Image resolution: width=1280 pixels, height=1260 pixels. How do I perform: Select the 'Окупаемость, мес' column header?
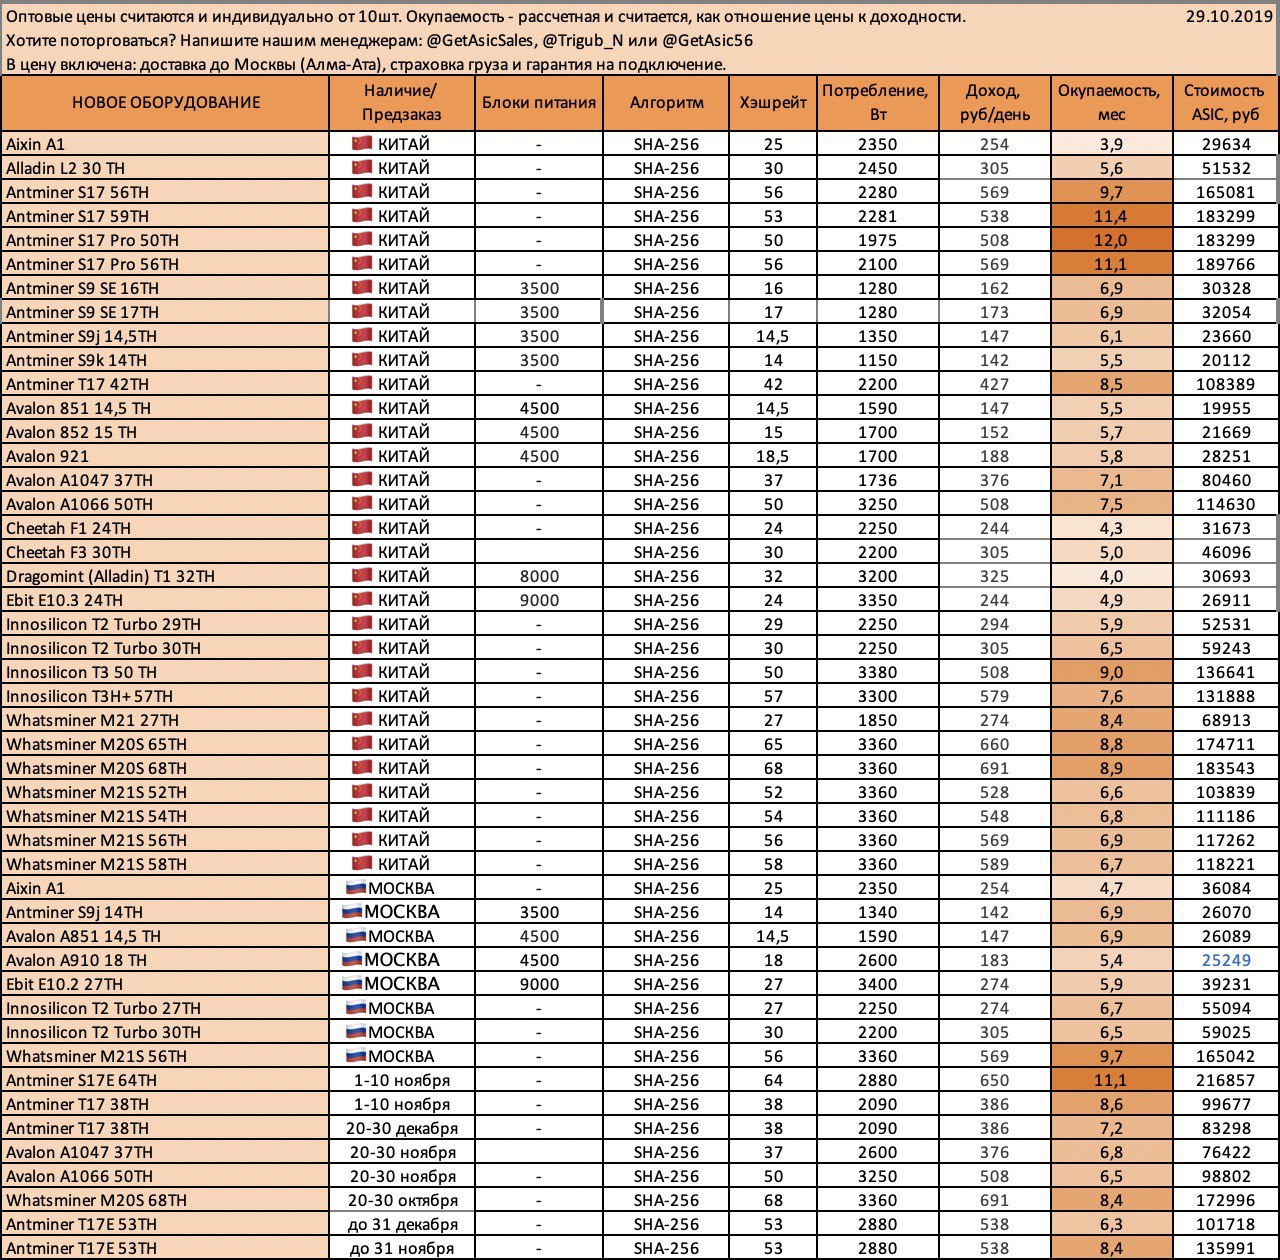(1112, 103)
